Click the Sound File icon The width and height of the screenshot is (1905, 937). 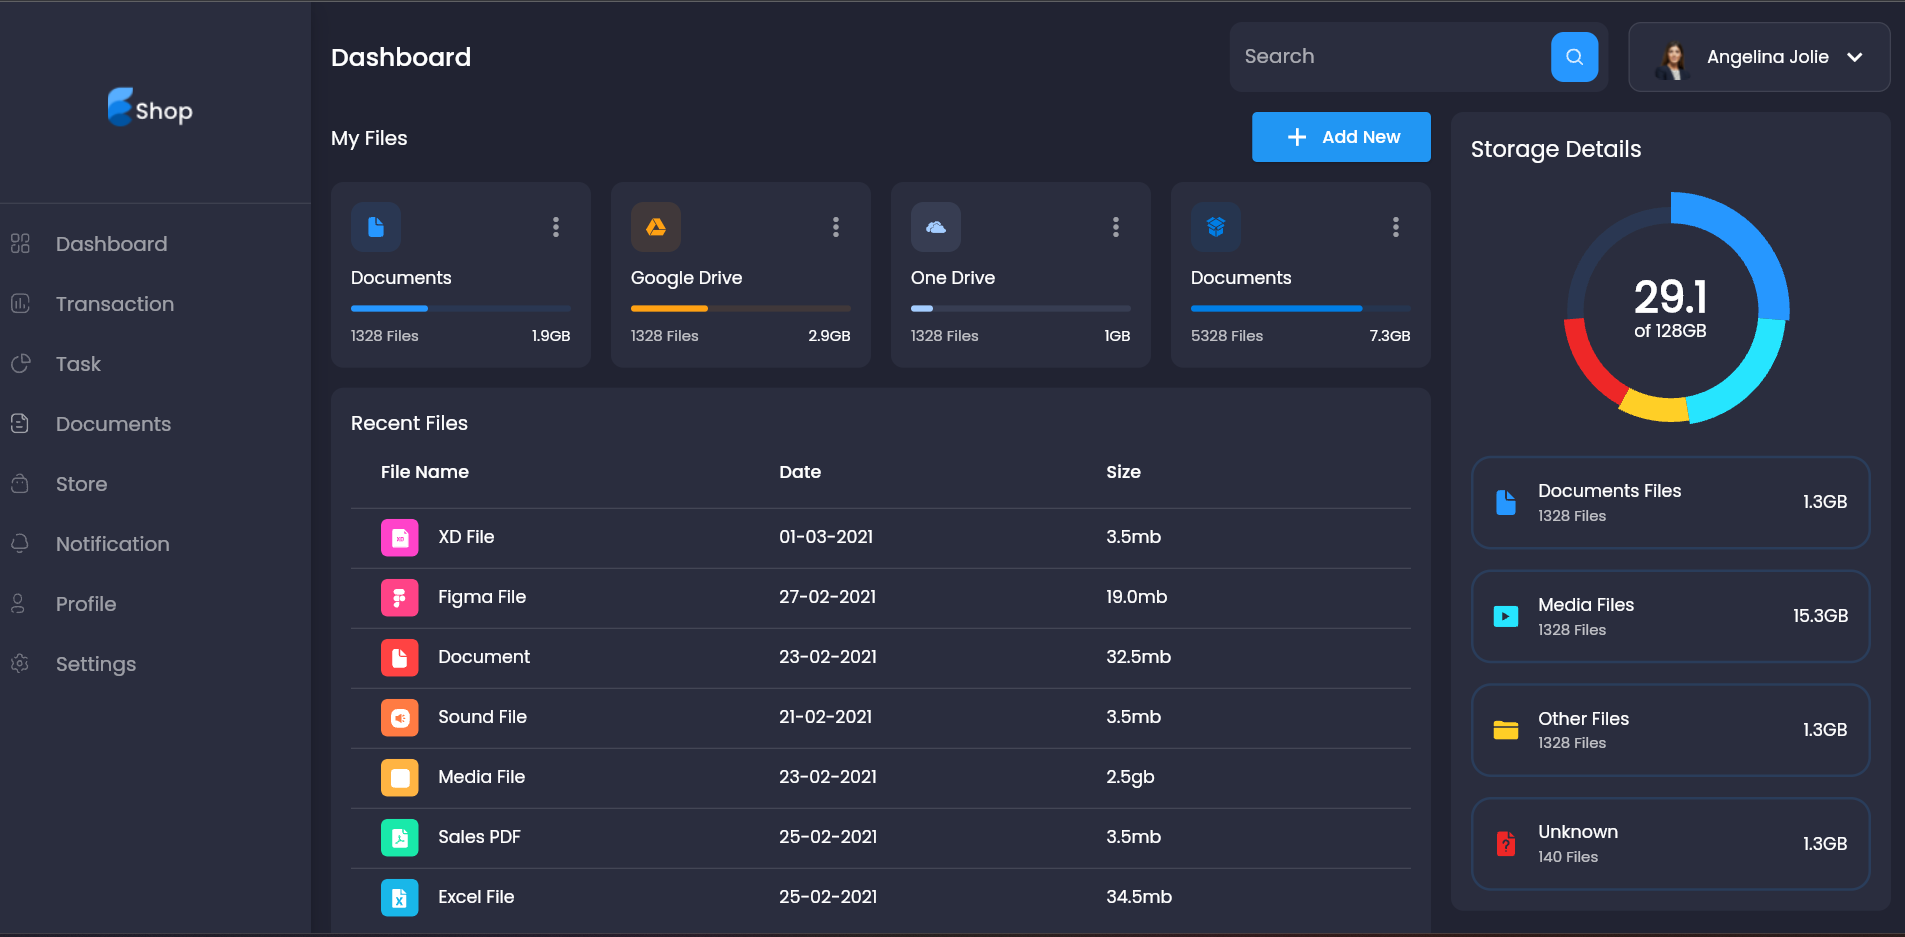399,717
